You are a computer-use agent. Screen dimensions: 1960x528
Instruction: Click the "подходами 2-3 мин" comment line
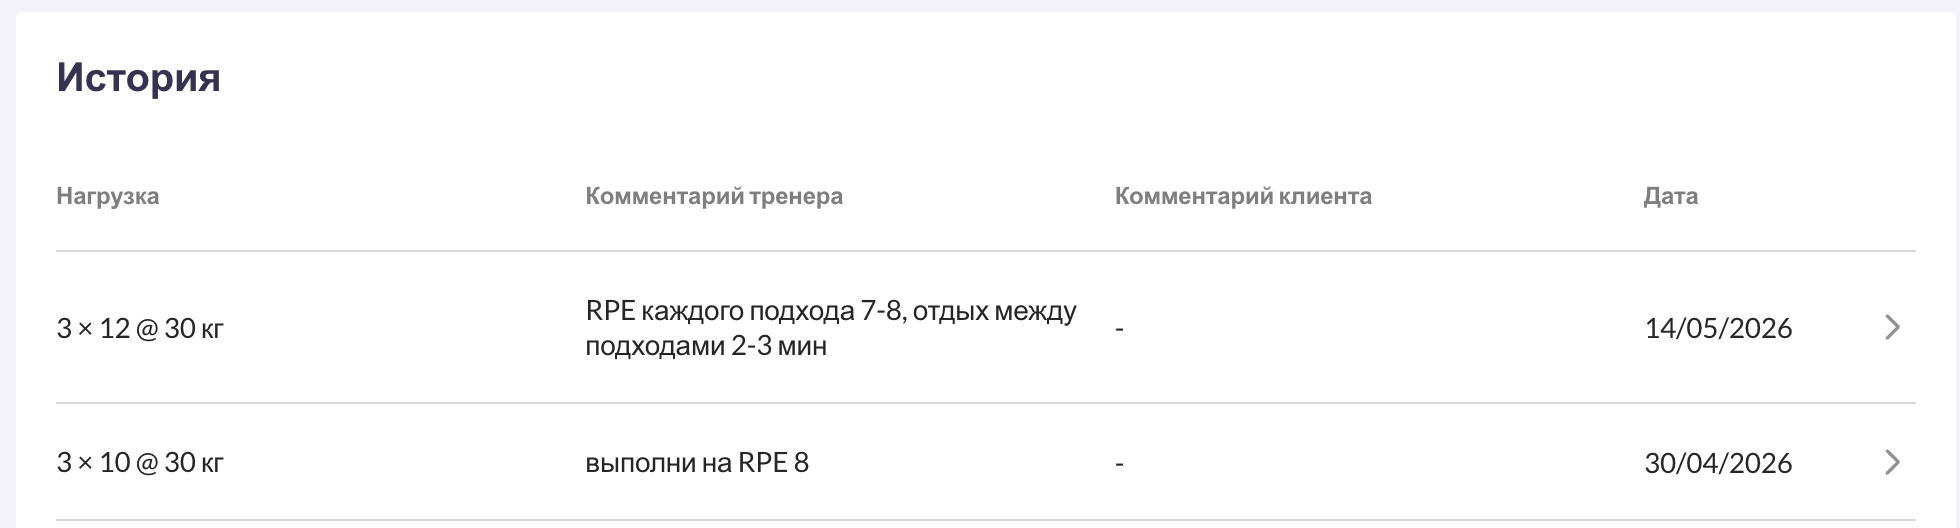click(x=706, y=347)
